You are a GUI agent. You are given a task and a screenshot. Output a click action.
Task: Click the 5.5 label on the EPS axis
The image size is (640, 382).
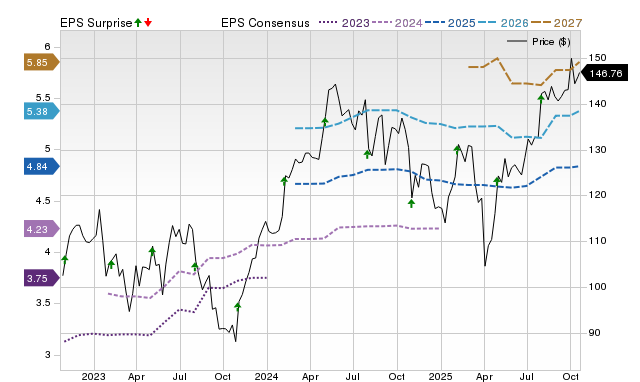[43, 98]
